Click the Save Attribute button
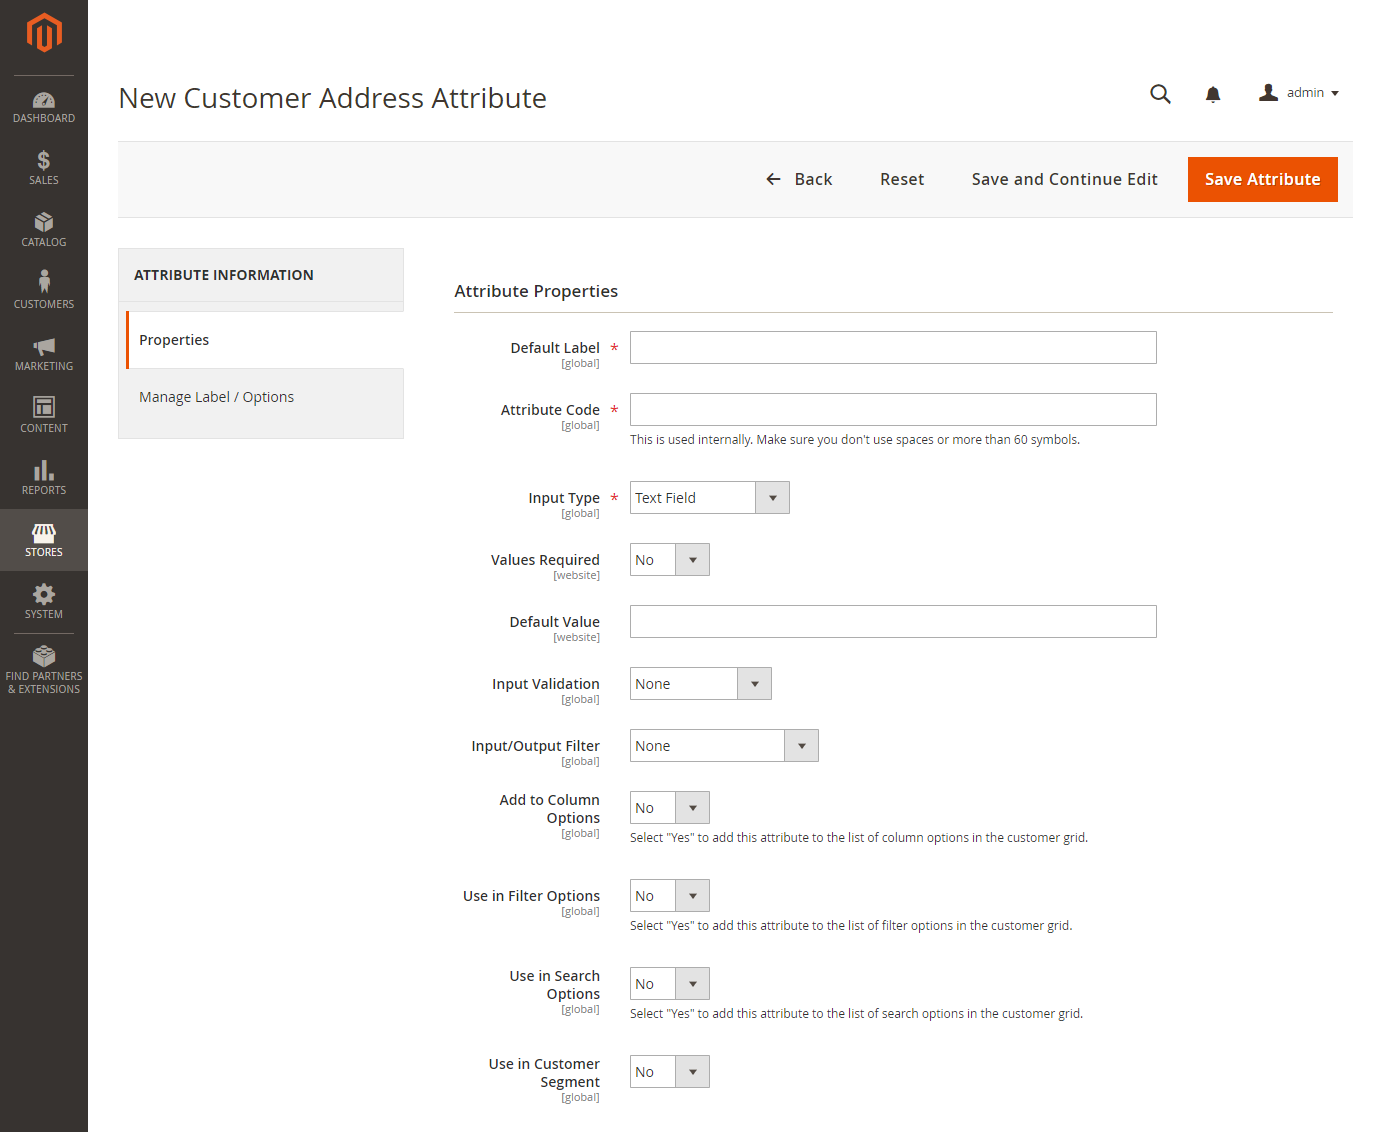Image resolution: width=1380 pixels, height=1132 pixels. [x=1263, y=179]
